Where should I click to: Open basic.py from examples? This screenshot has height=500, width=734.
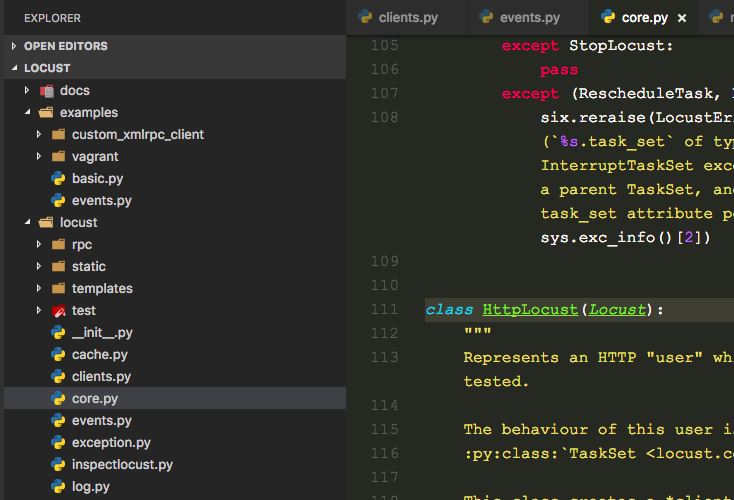point(175,178)
